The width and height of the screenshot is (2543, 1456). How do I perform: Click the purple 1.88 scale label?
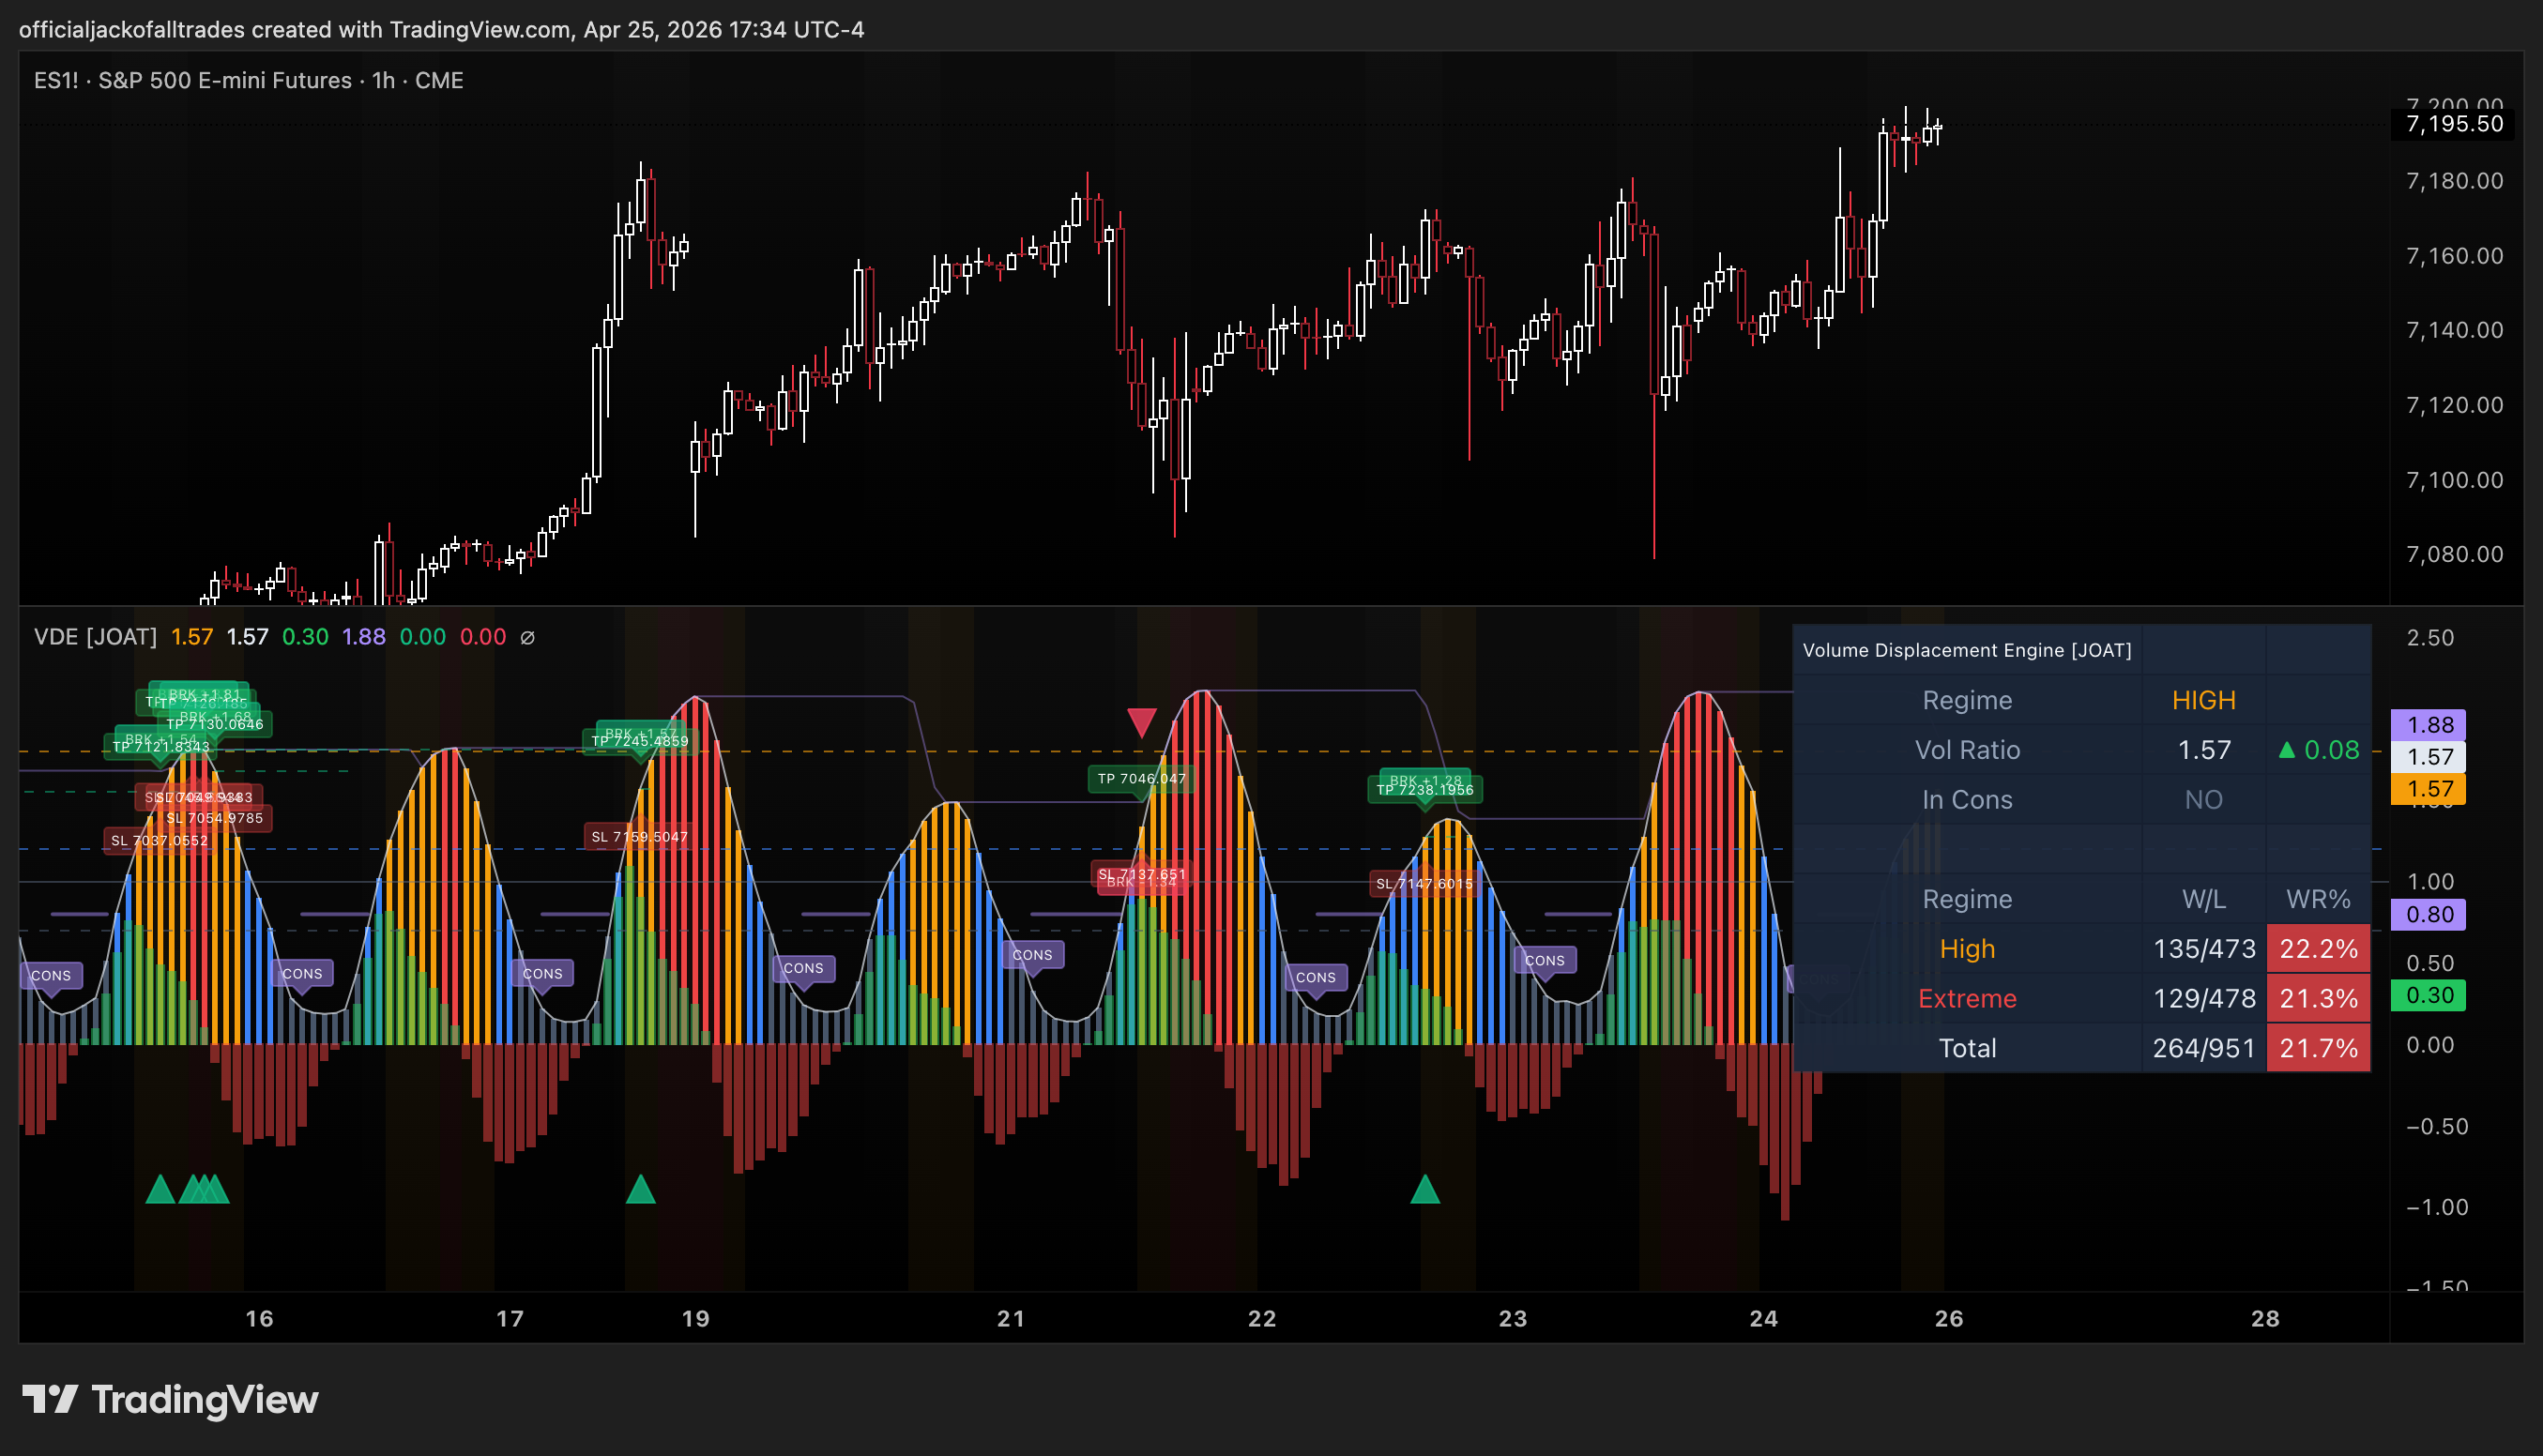tap(2429, 725)
